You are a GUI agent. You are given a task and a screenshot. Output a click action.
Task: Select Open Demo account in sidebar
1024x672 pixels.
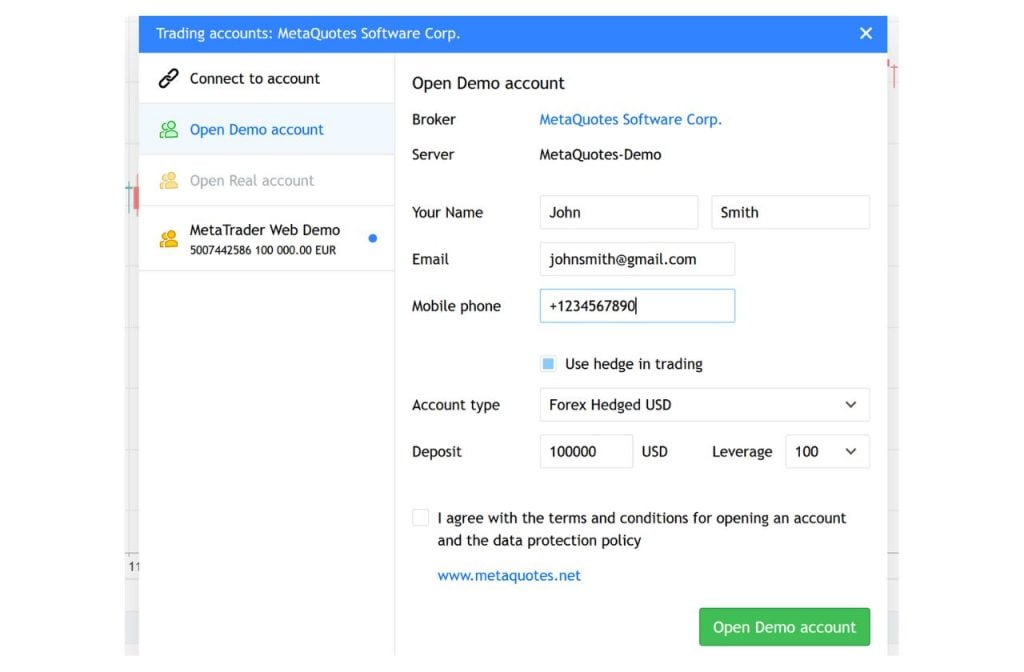266,129
